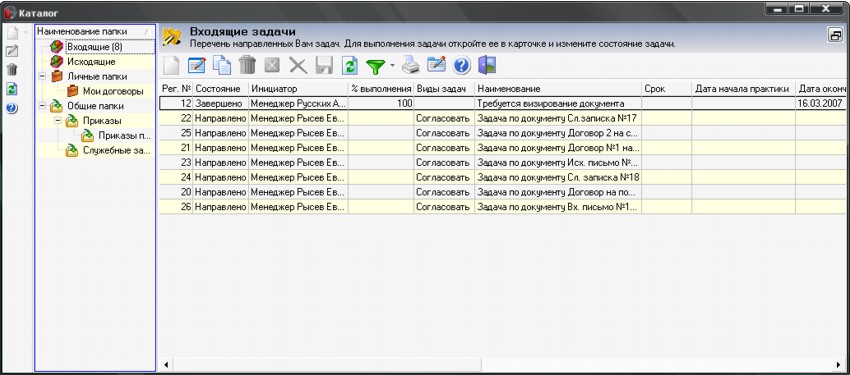The height and width of the screenshot is (375, 850).
Task: Select the Общие папки tree item
Action: 95,106
